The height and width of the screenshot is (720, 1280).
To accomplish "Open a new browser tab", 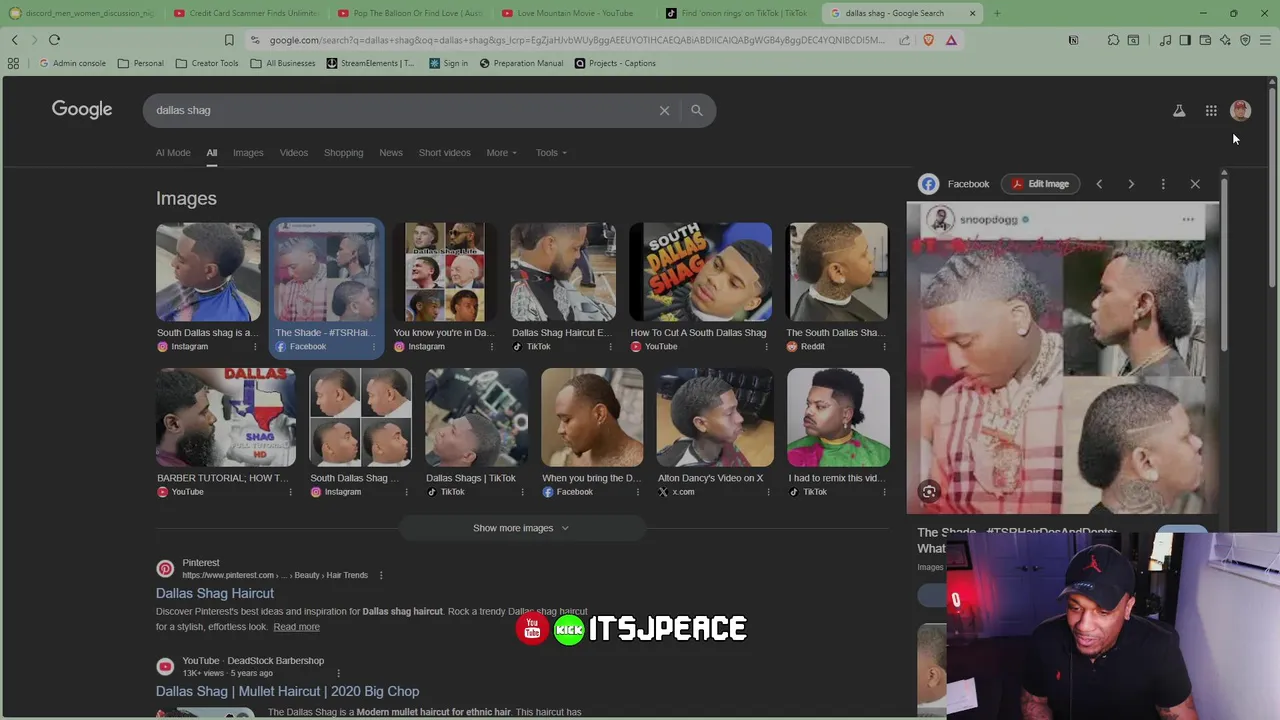I will (997, 13).
